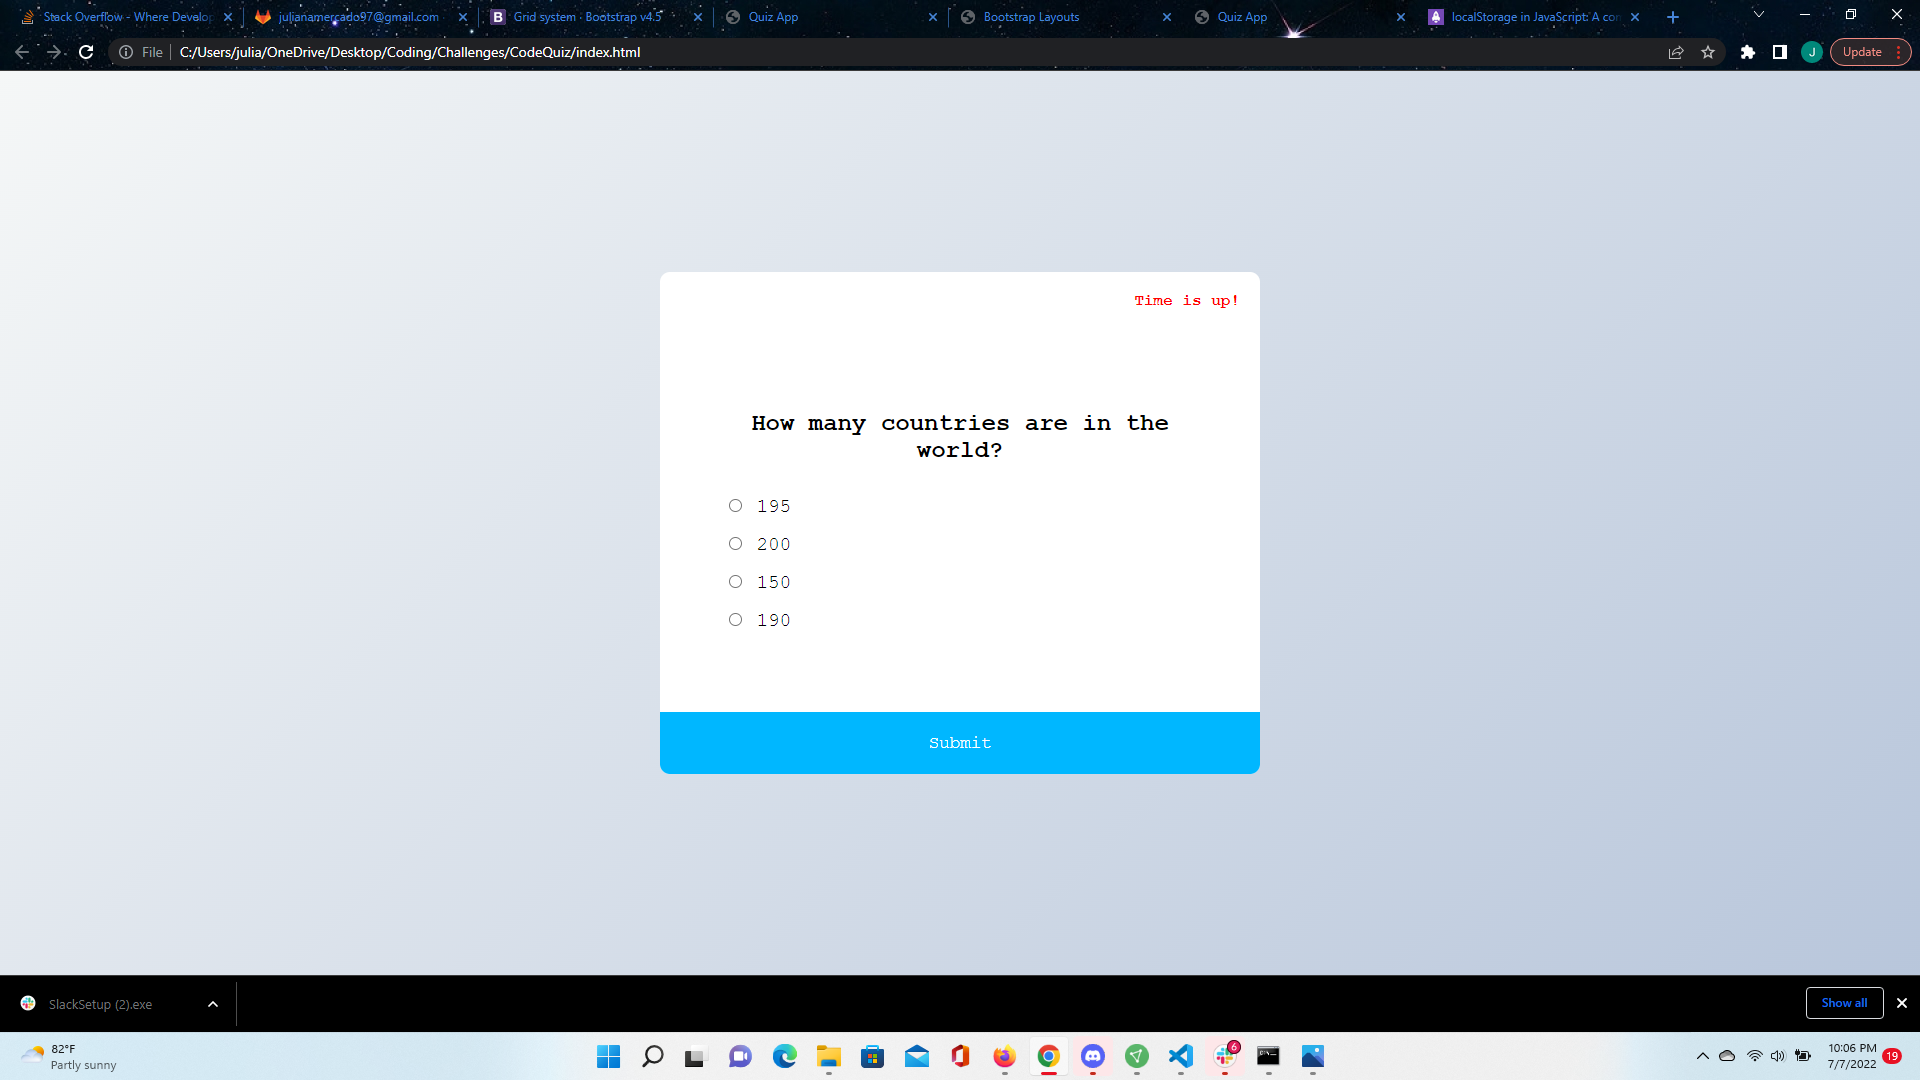Open Microsoft Edge from the taskbar
This screenshot has height=1080, width=1920.
pos(786,1057)
